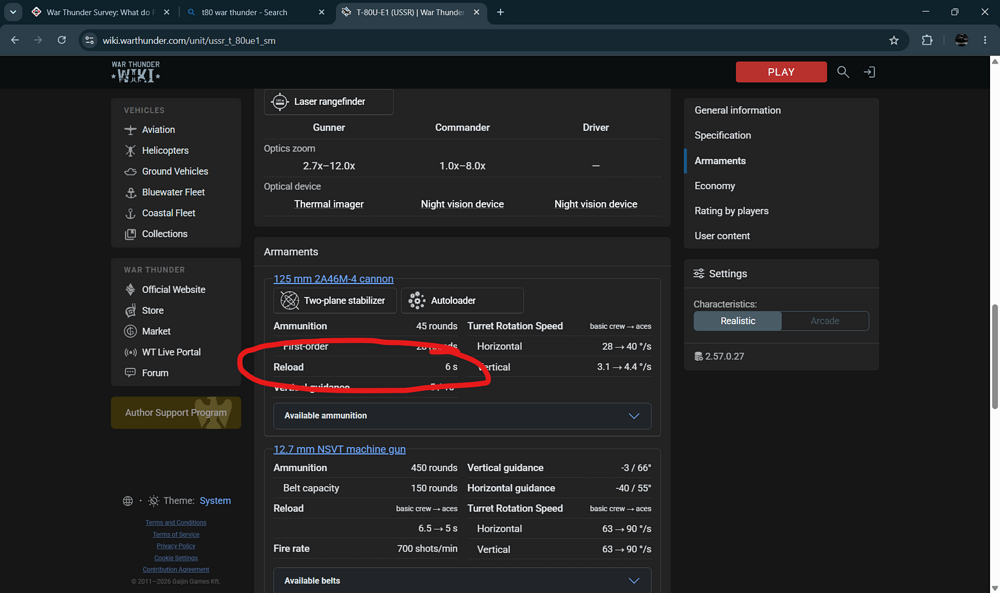Screen dimensions: 1000x593
Task: Click the login arrow icon
Action: [x=869, y=72]
